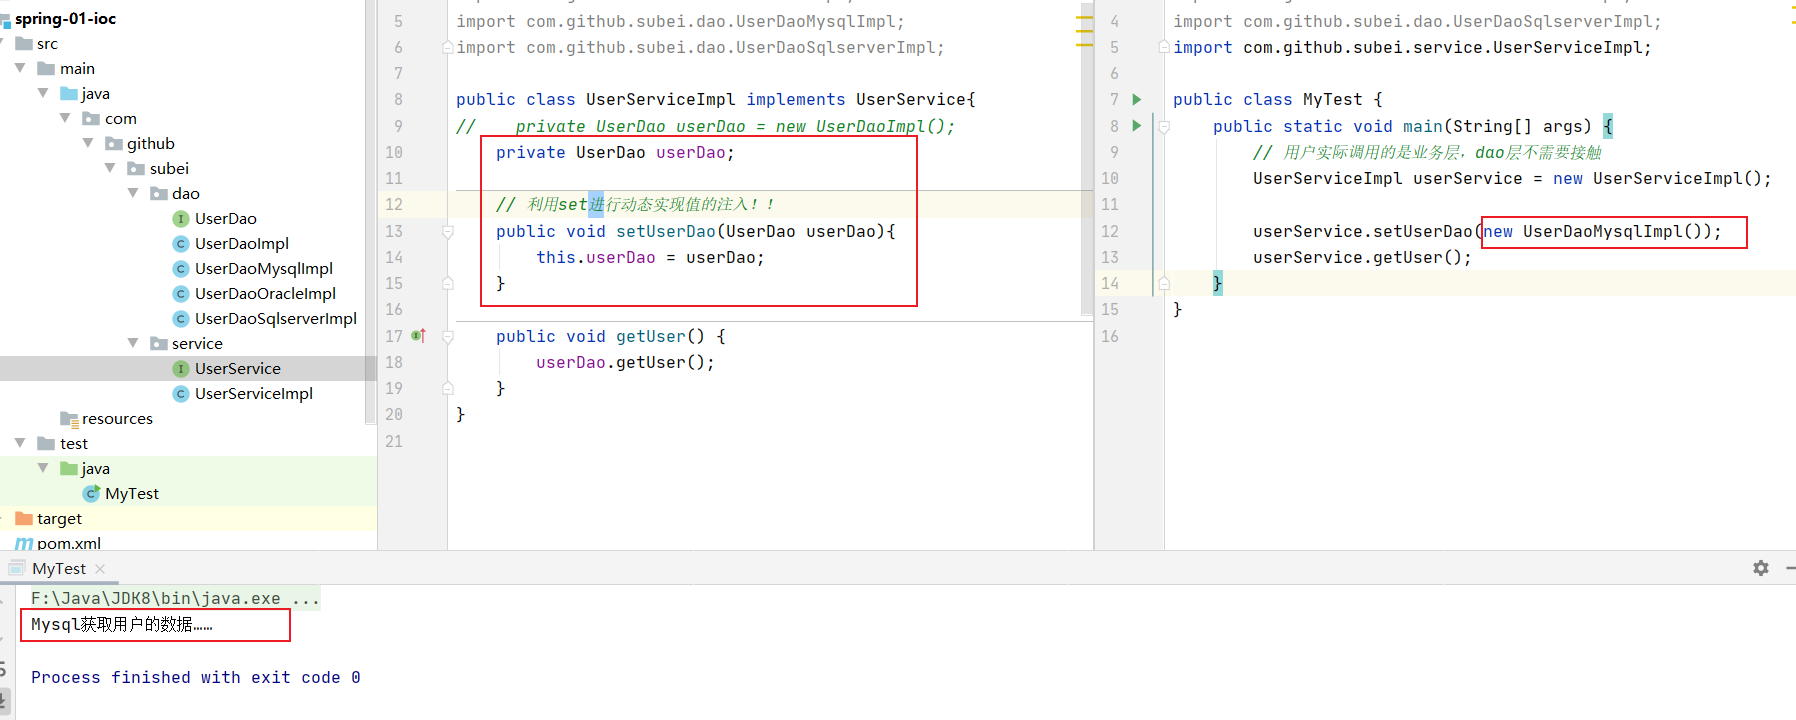Collapse the dao package
Image resolution: width=1796 pixels, height=720 pixels.
[x=133, y=193]
